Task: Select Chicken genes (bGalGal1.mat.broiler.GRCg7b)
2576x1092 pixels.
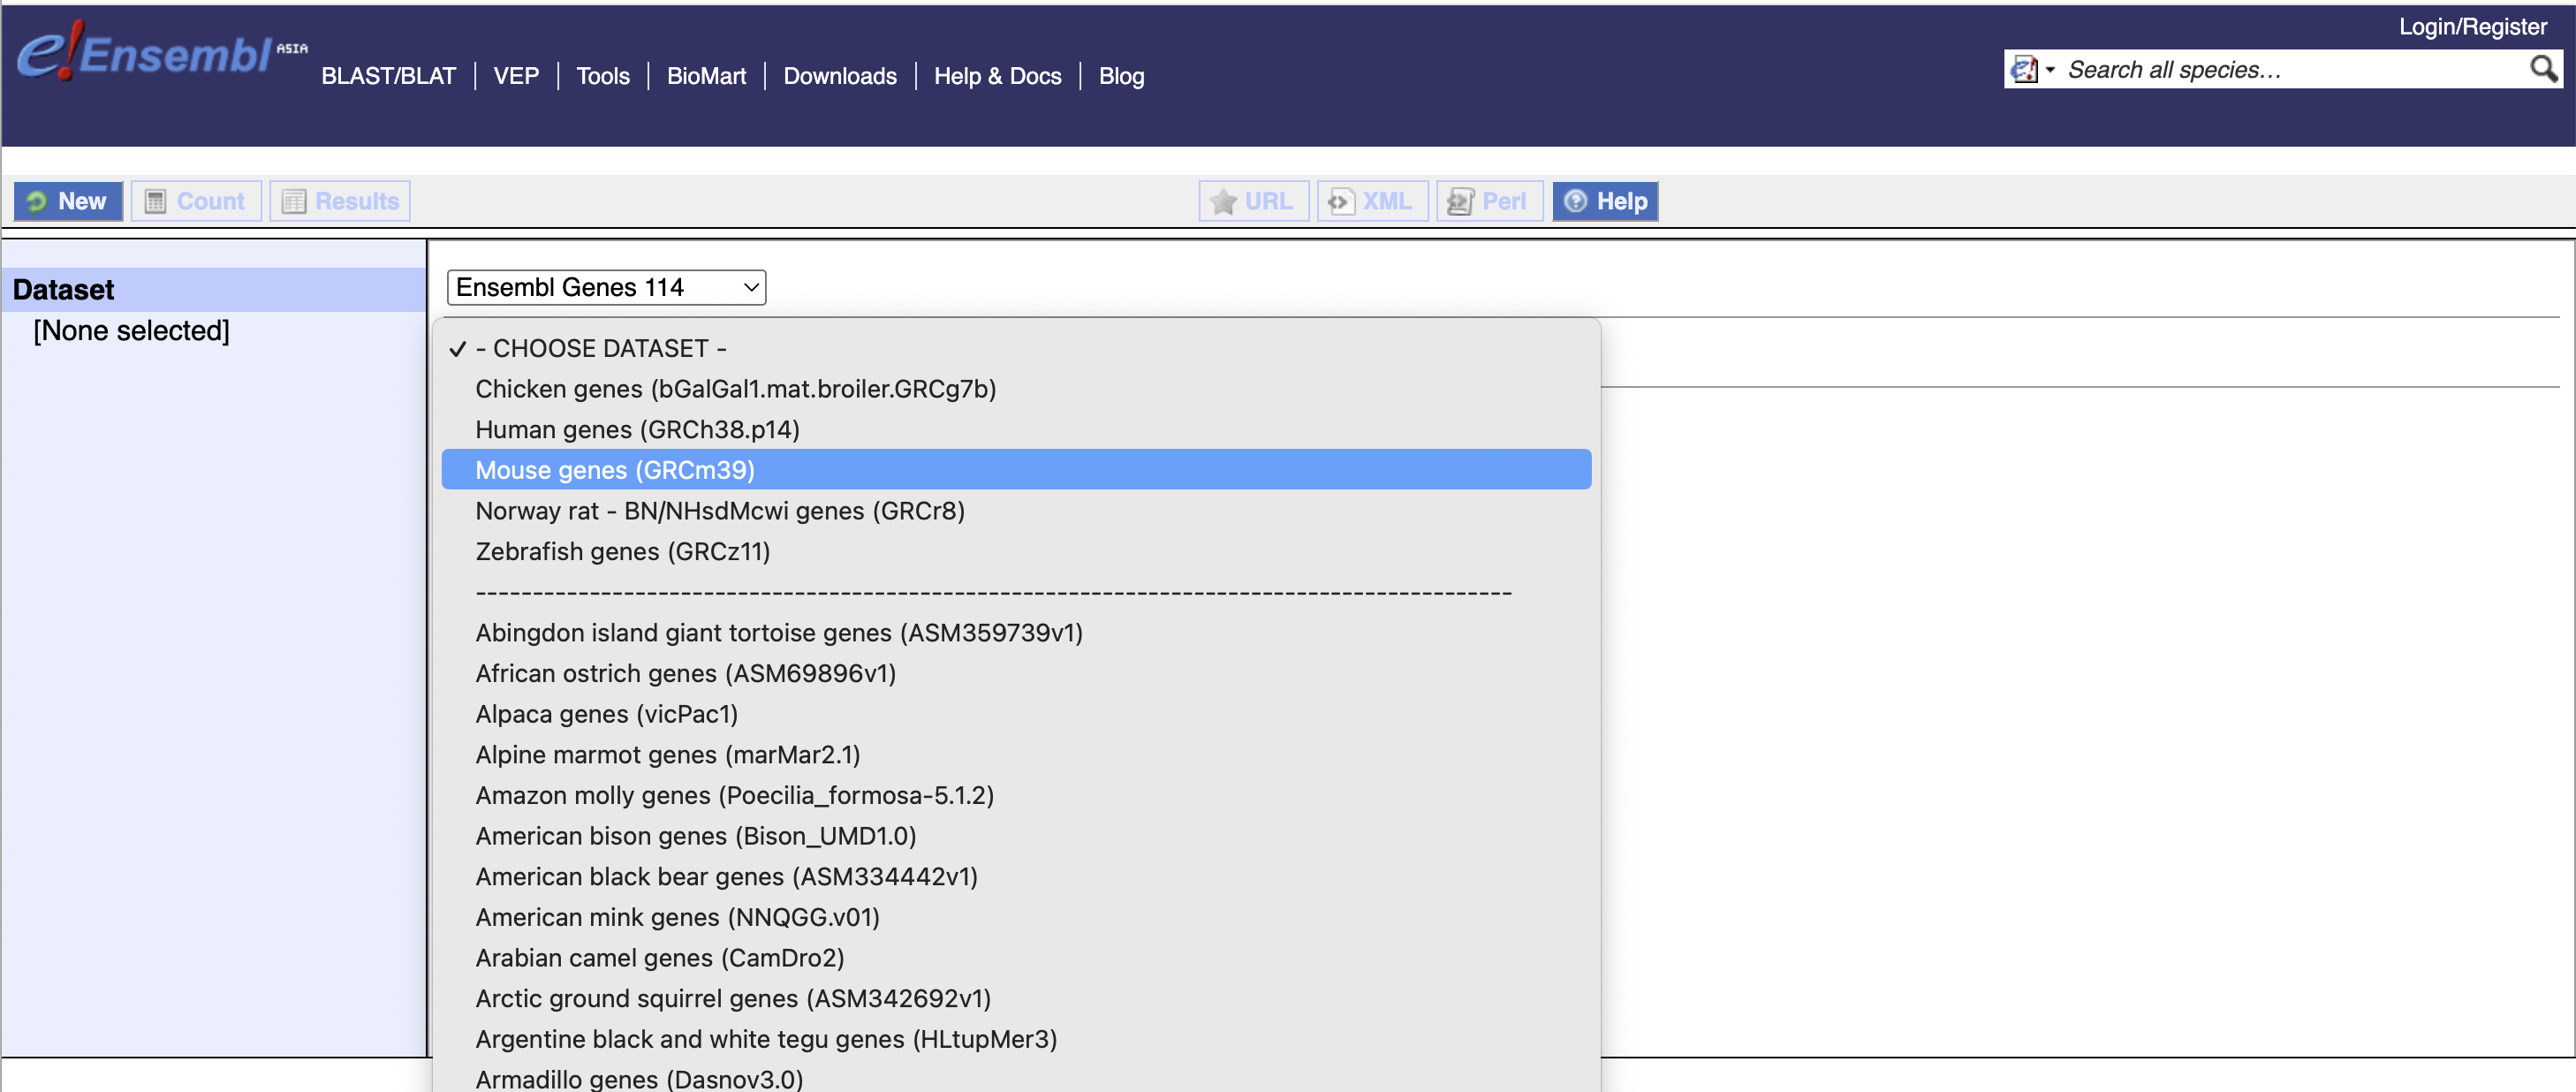Action: pyautogui.click(x=1016, y=388)
